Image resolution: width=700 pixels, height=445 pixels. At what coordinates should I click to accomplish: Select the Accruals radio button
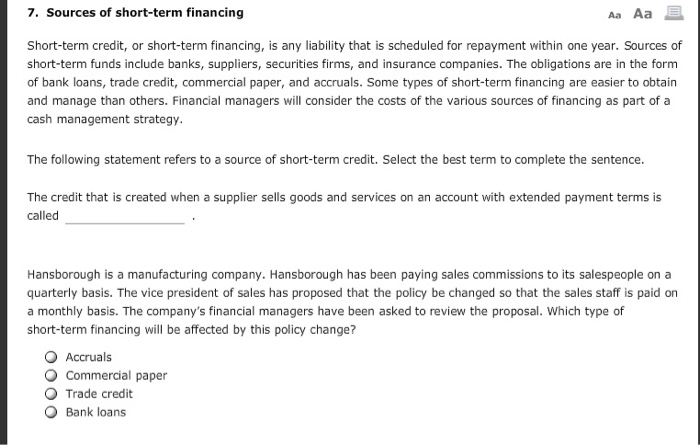pos(50,357)
